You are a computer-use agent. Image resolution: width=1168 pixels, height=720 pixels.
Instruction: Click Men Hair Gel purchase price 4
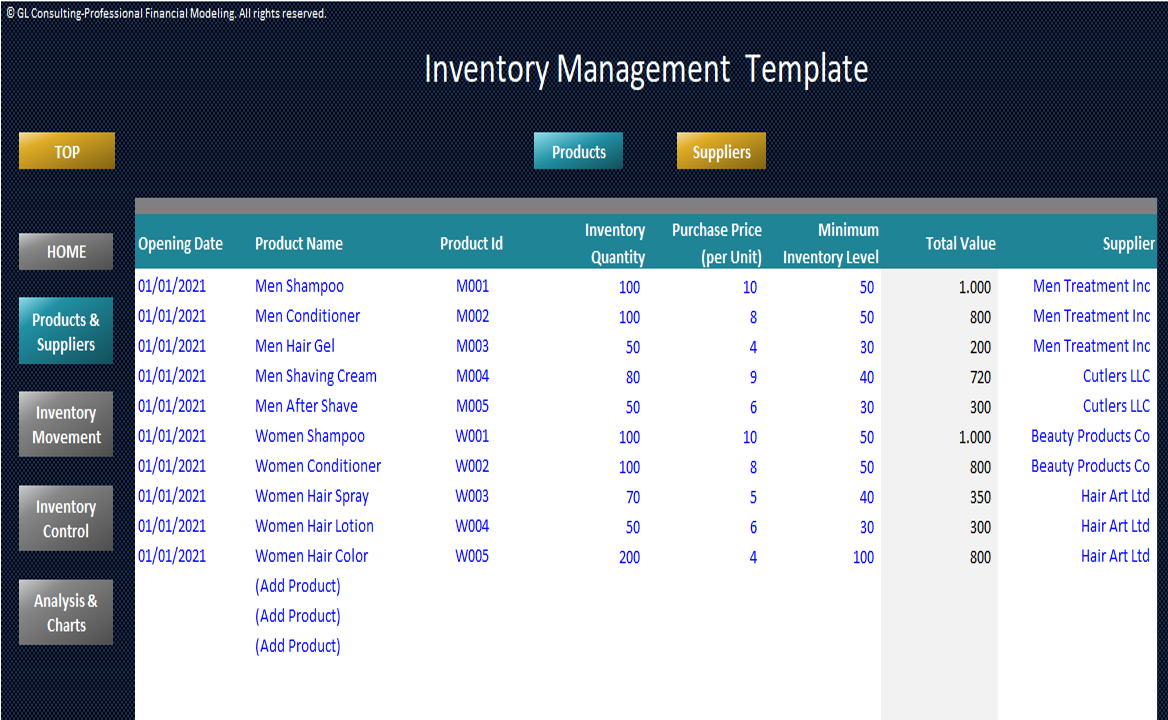click(x=753, y=347)
